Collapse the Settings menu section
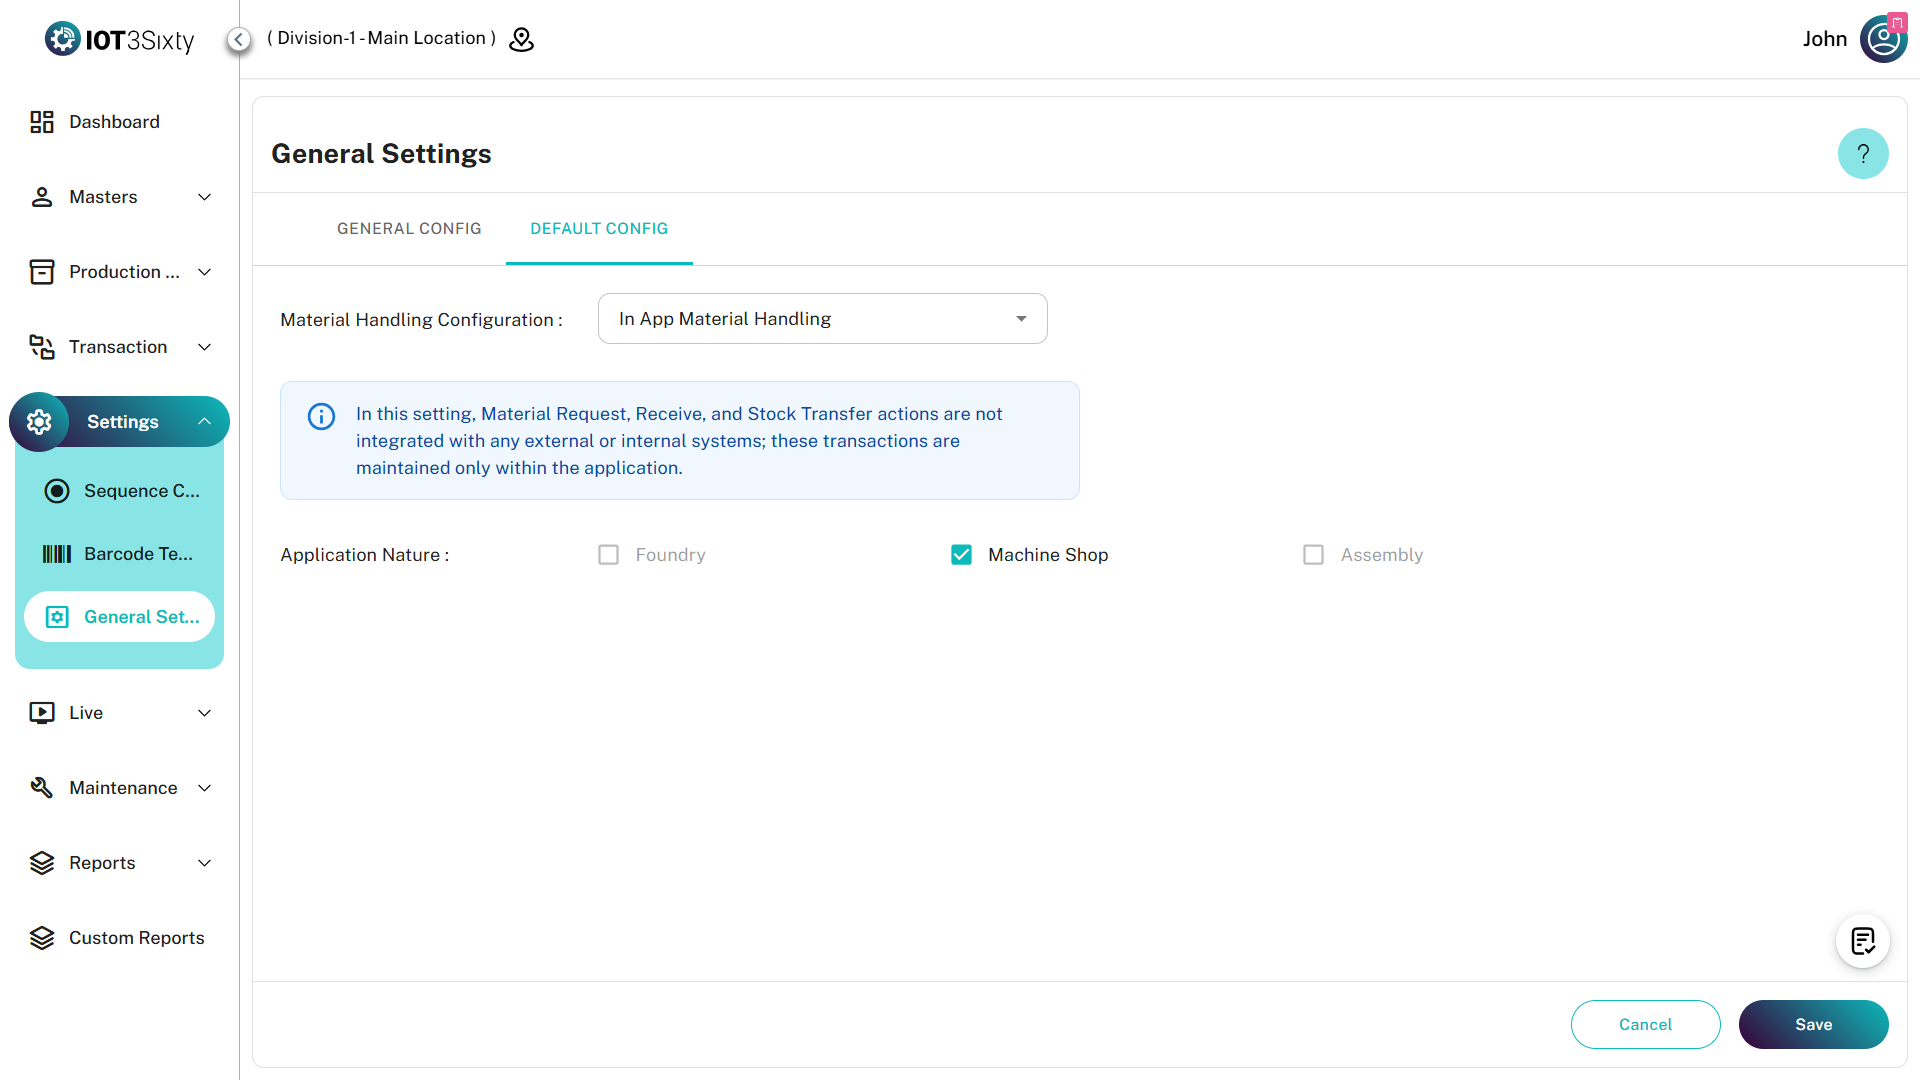Screen dimensions: 1920x1080 point(204,422)
